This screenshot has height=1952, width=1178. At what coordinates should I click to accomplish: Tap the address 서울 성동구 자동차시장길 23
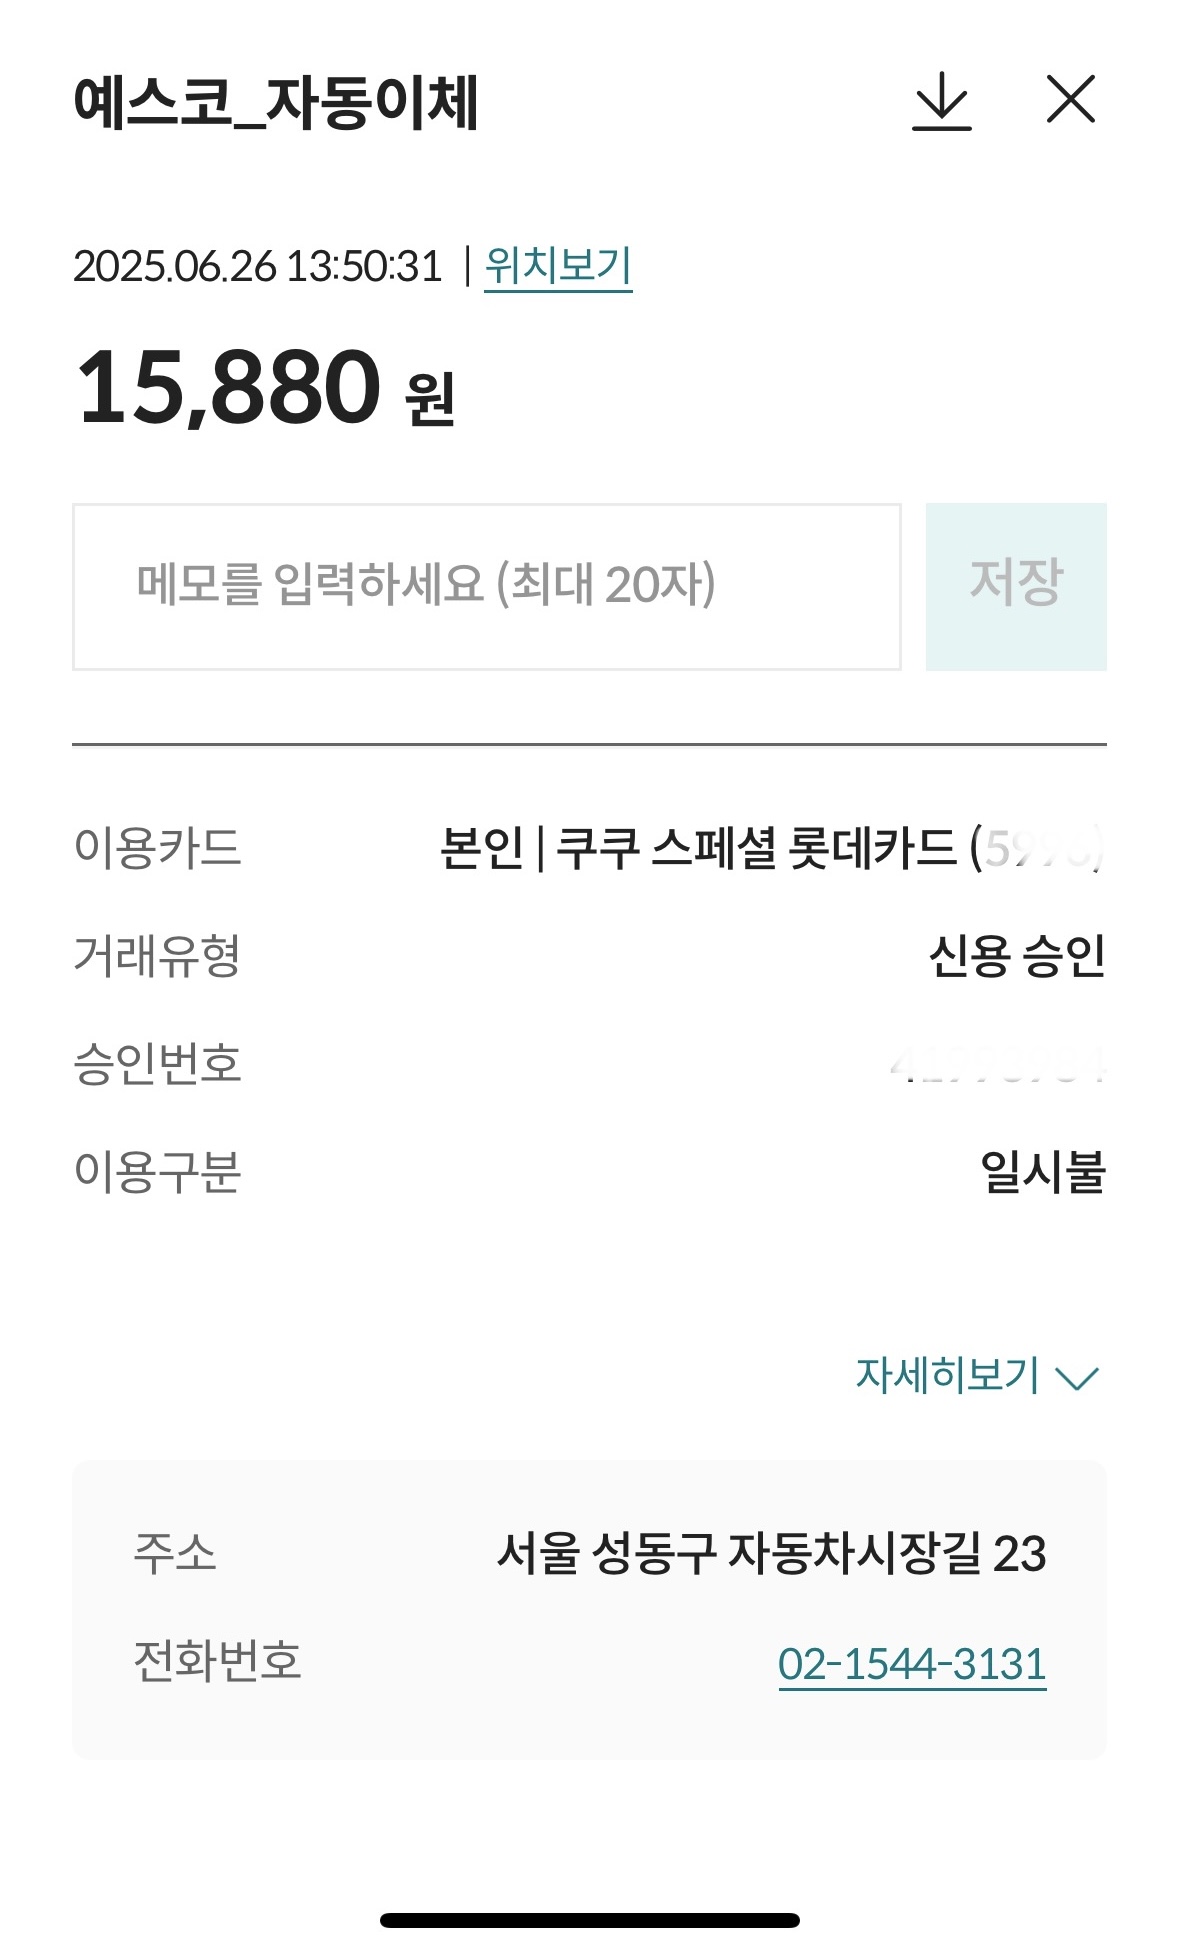(x=771, y=1554)
